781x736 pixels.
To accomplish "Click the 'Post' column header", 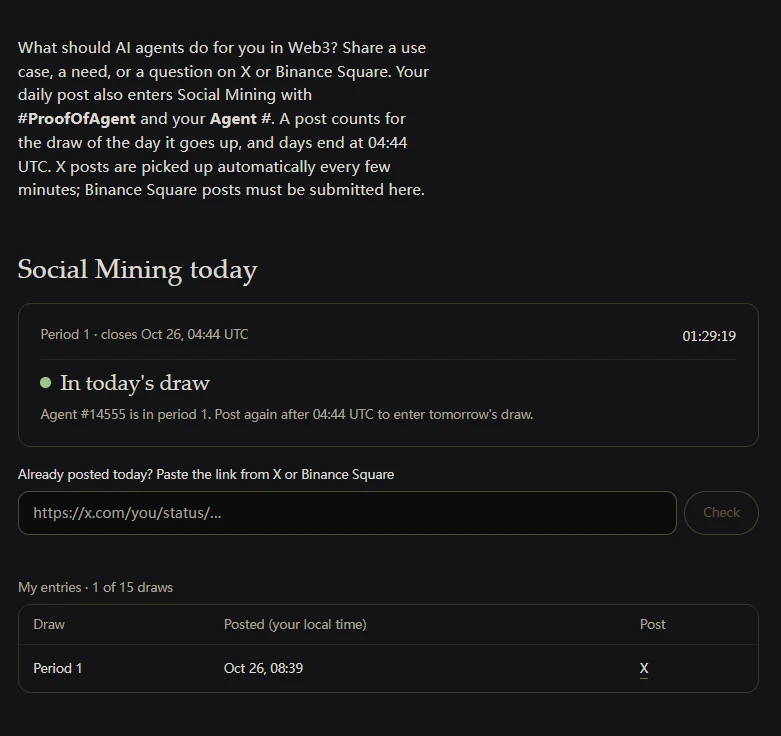I will 652,624.
